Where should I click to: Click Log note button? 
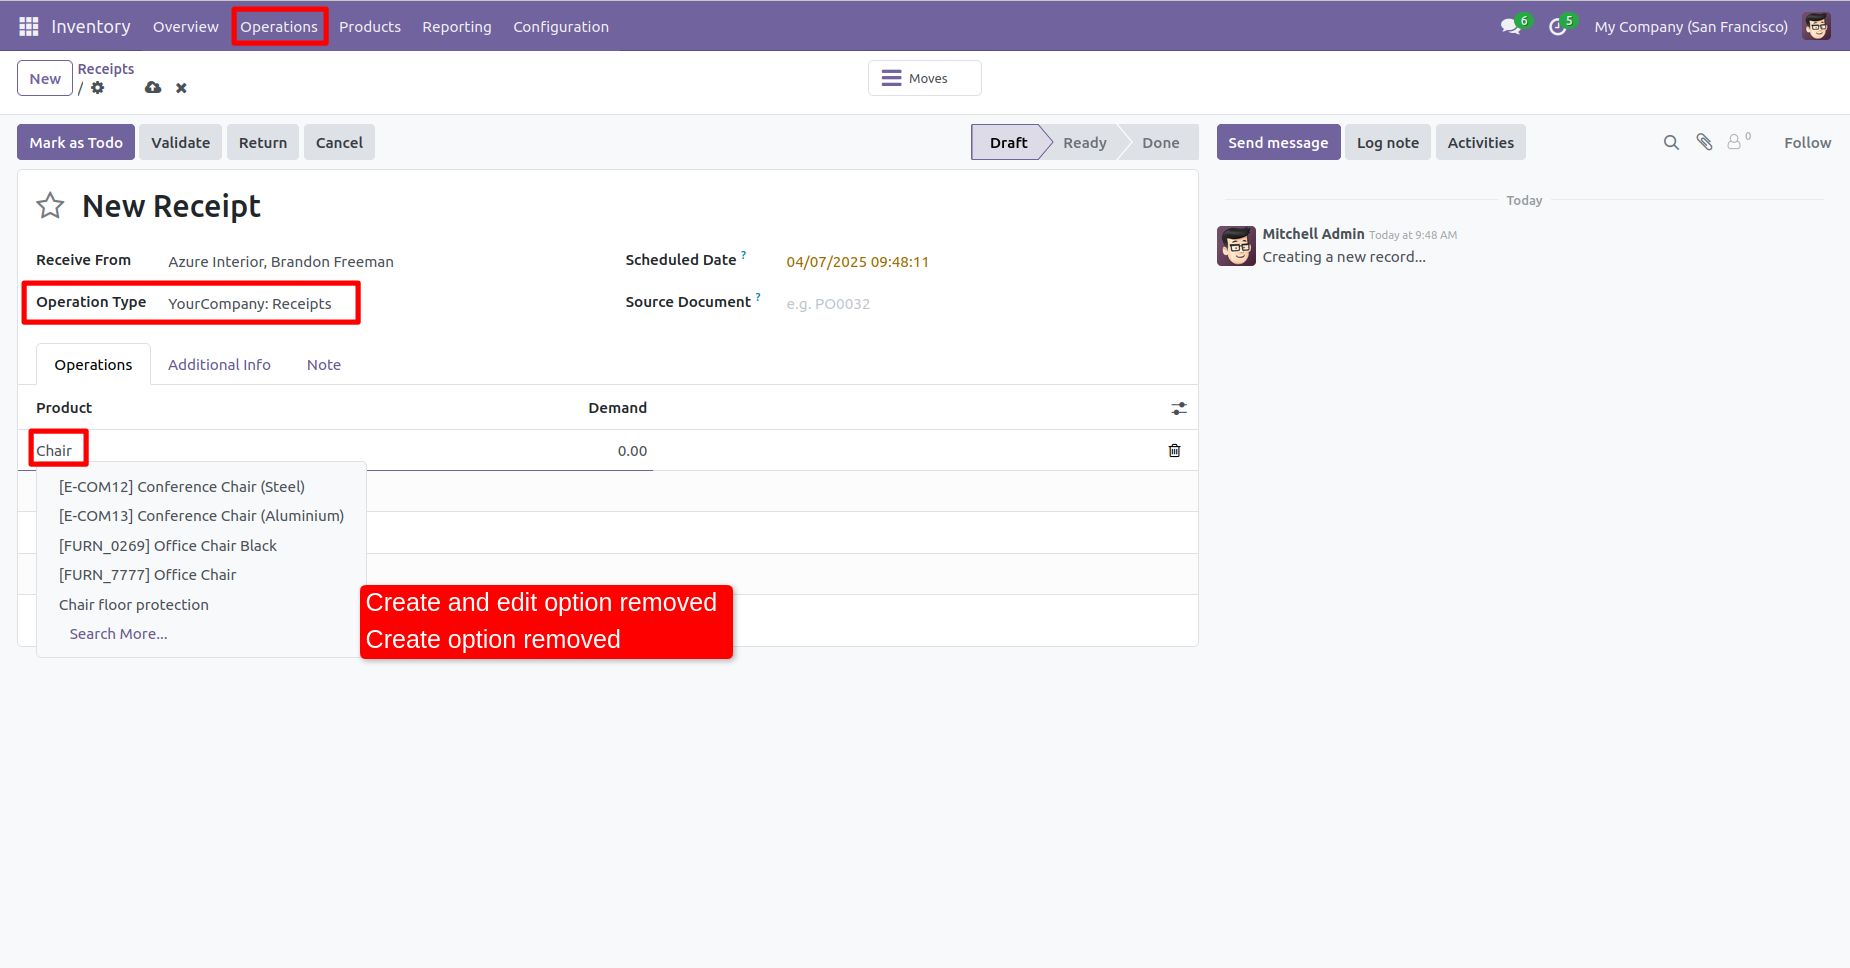point(1388,143)
